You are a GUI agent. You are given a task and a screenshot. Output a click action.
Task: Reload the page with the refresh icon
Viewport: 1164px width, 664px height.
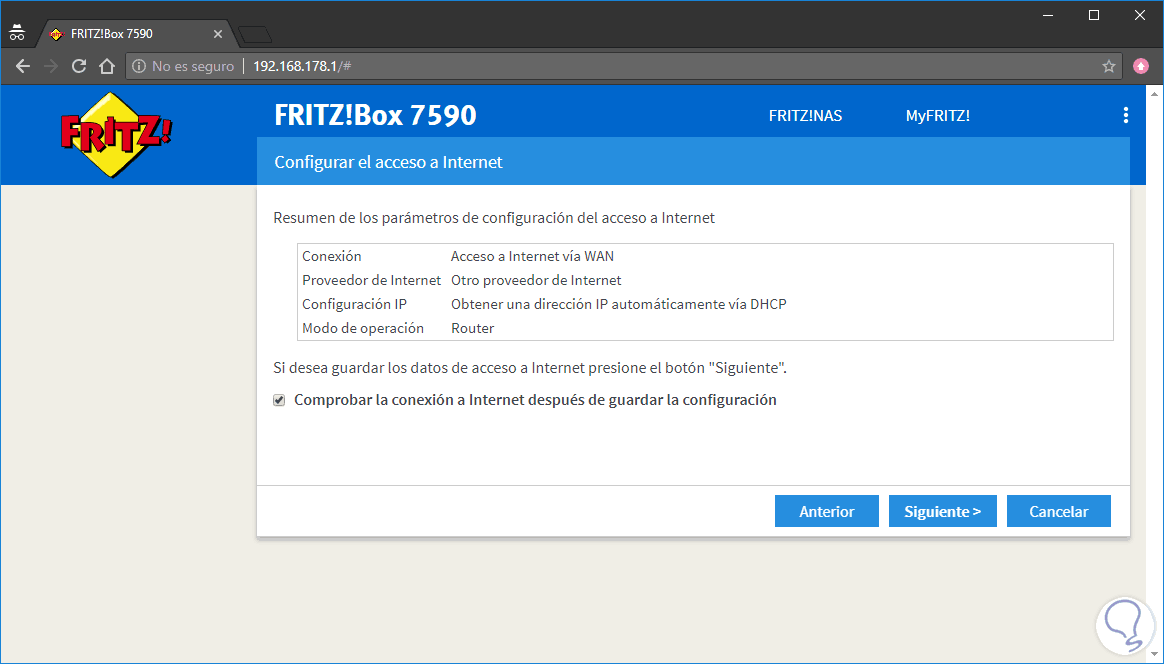[79, 66]
